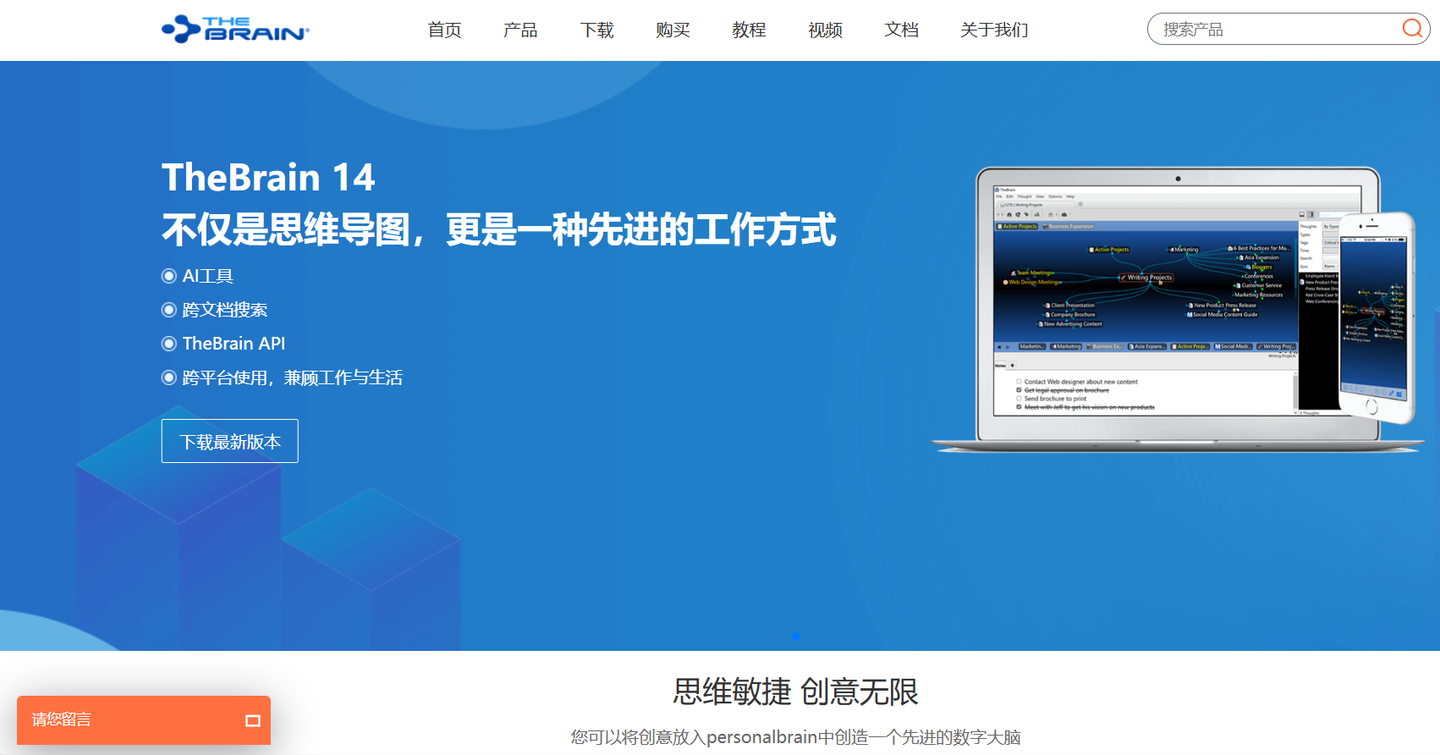Viewport: 1440px width, 755px height.
Task: Click the orange search magnifier icon
Action: [1412, 29]
